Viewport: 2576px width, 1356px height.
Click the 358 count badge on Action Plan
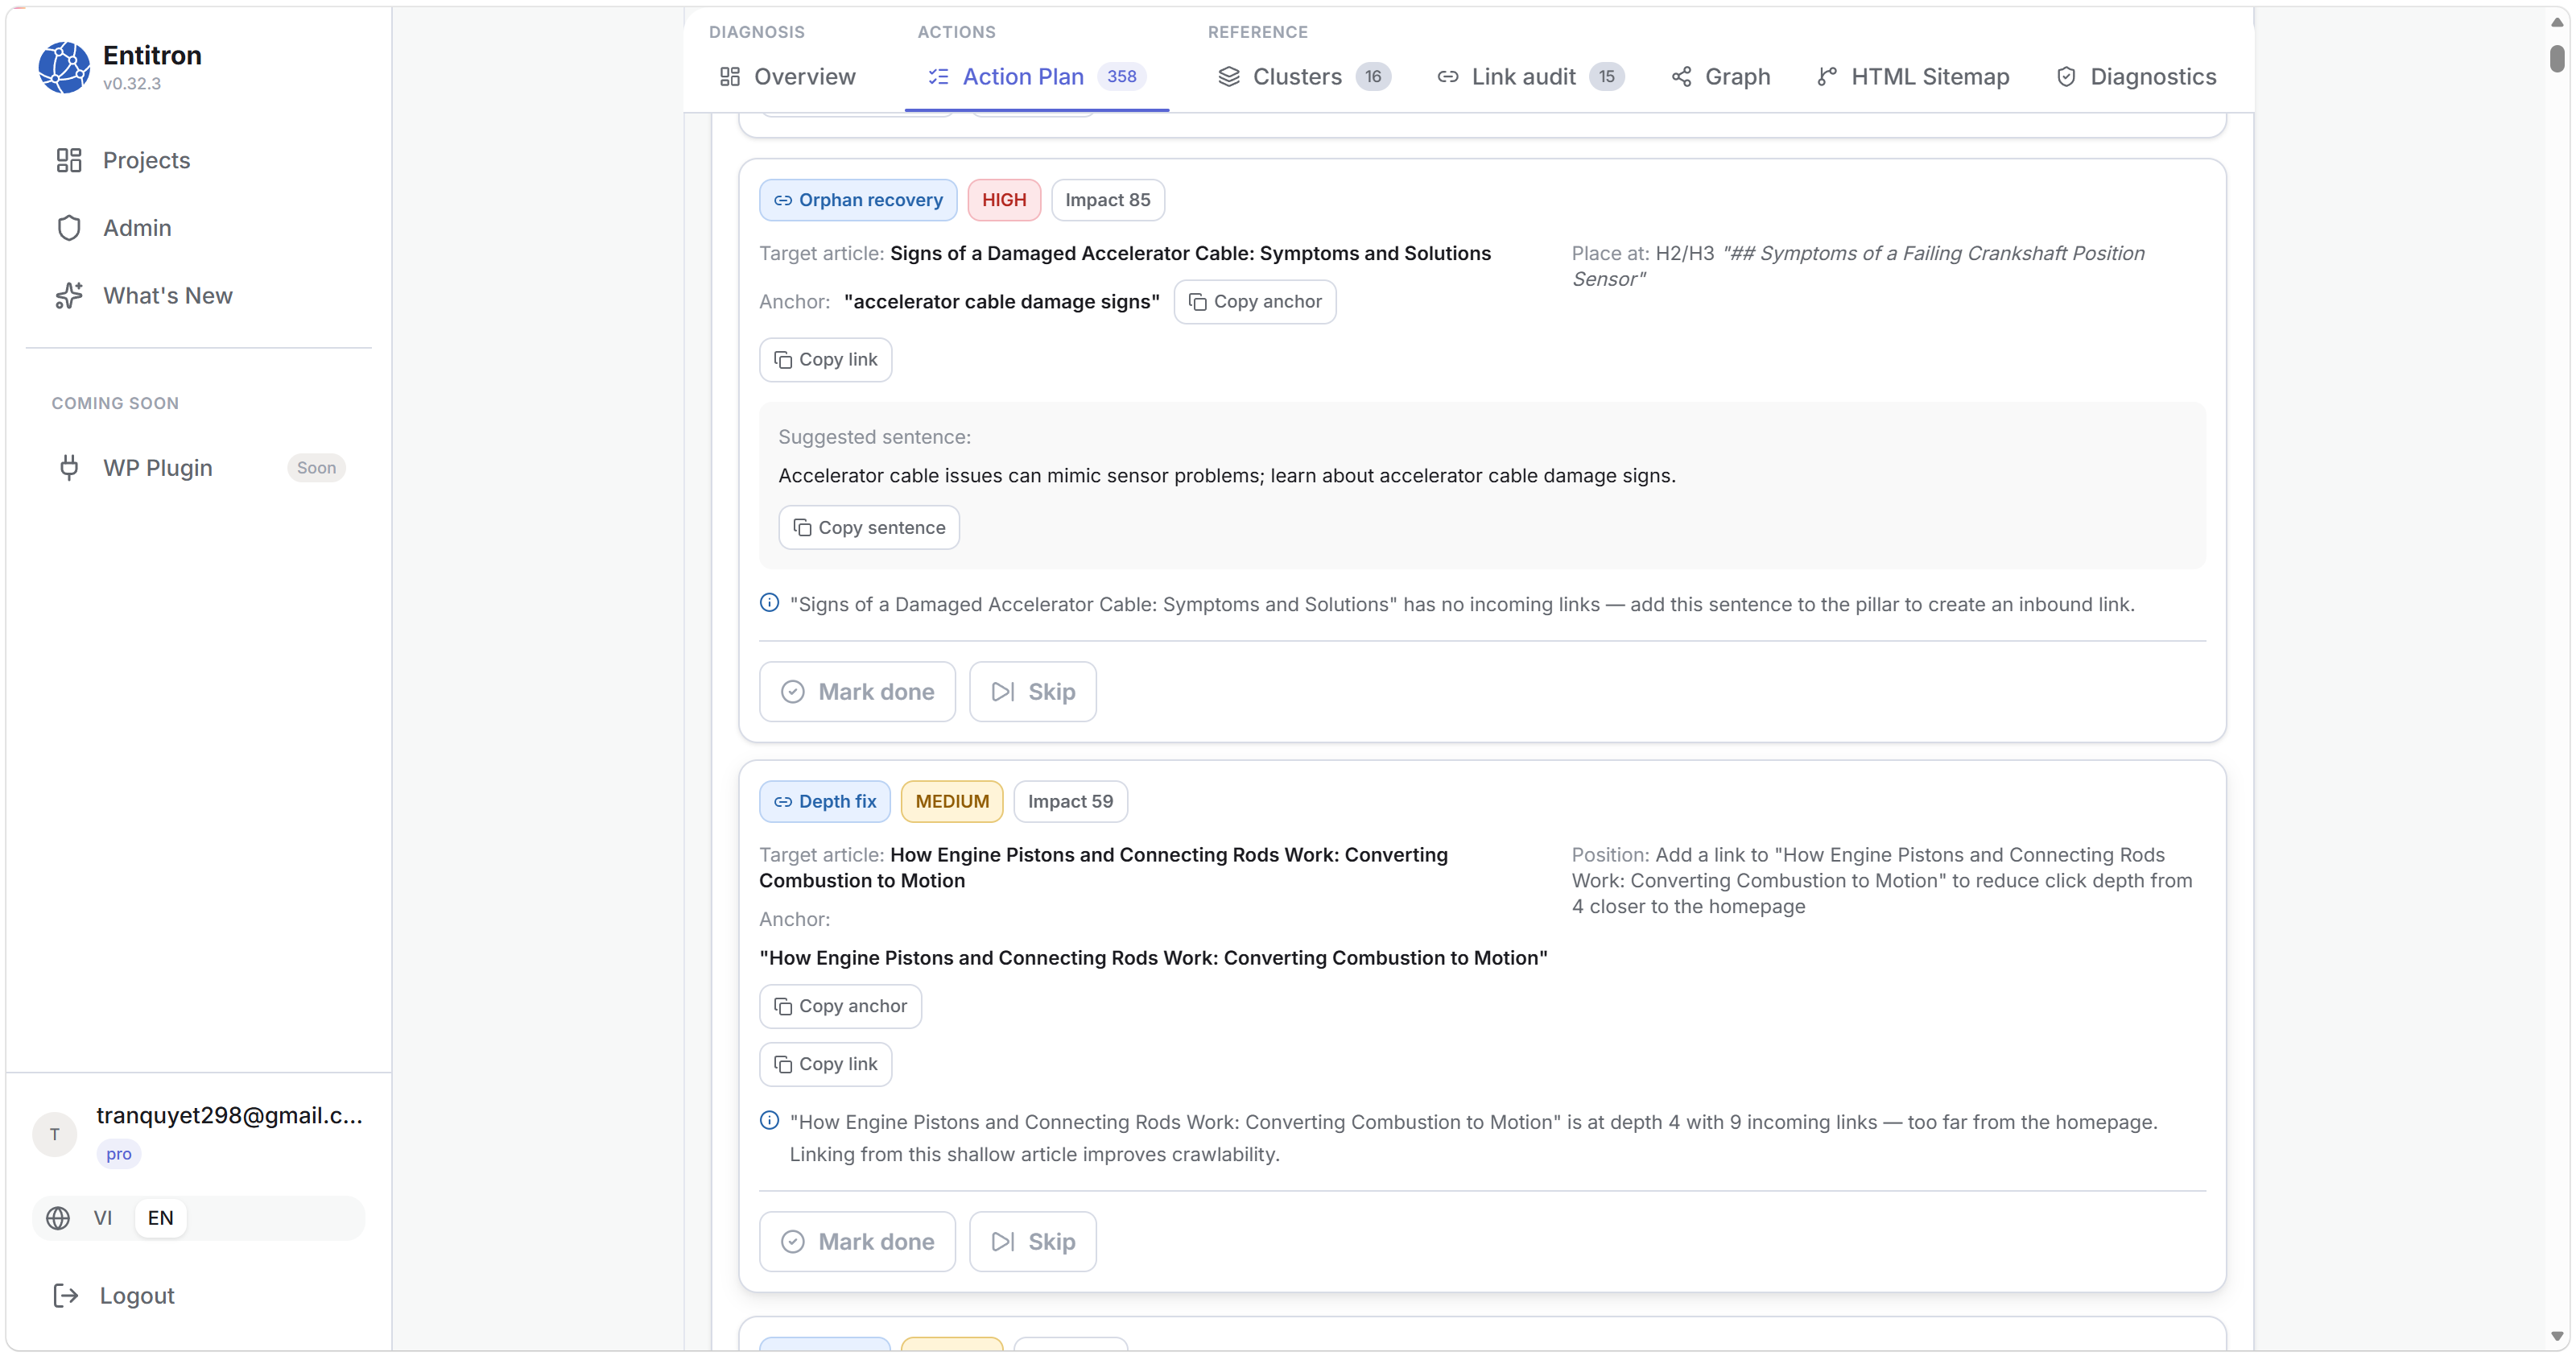(x=1121, y=76)
